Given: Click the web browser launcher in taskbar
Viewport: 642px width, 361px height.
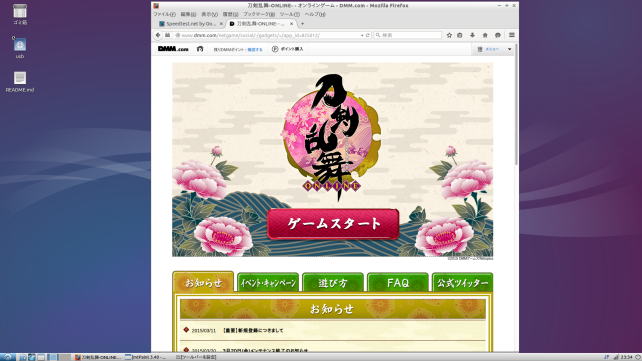Looking at the screenshot, I should click(32, 357).
